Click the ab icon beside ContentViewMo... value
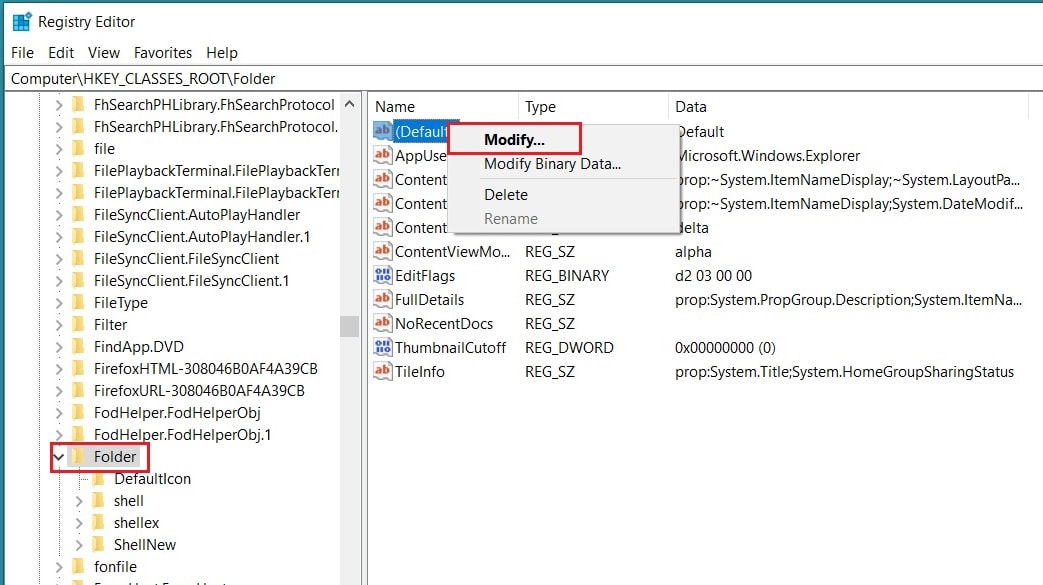This screenshot has width=1043, height=585. coord(382,251)
